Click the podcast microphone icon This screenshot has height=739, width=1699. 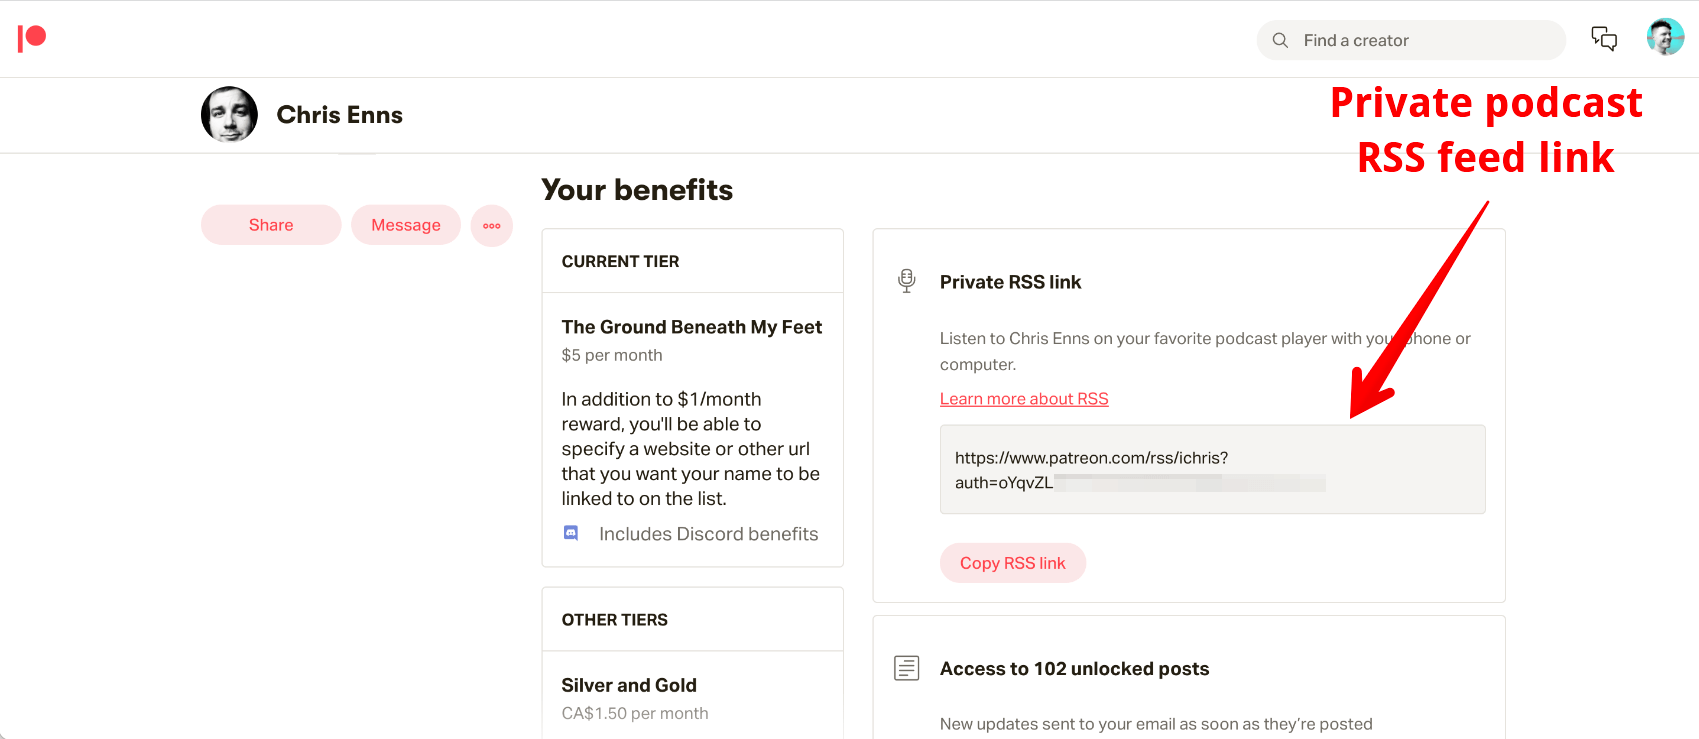pos(907,281)
